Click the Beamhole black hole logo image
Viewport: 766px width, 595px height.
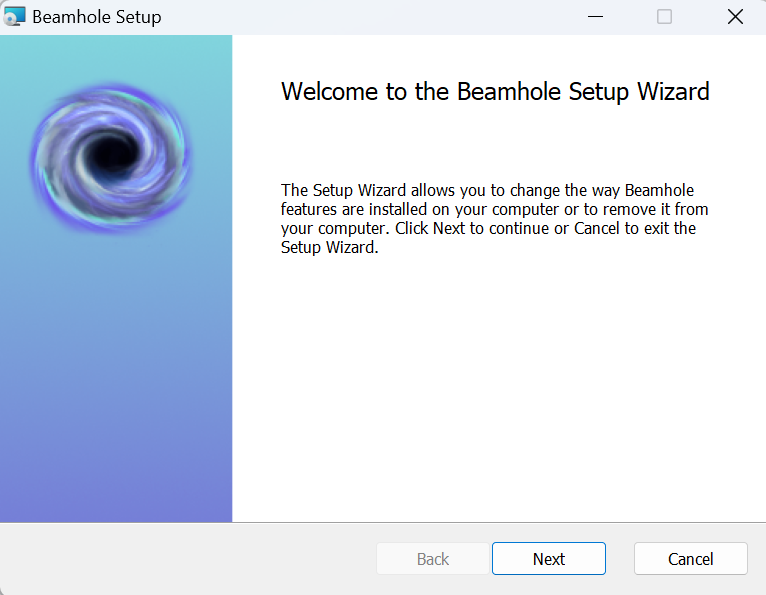coord(111,157)
